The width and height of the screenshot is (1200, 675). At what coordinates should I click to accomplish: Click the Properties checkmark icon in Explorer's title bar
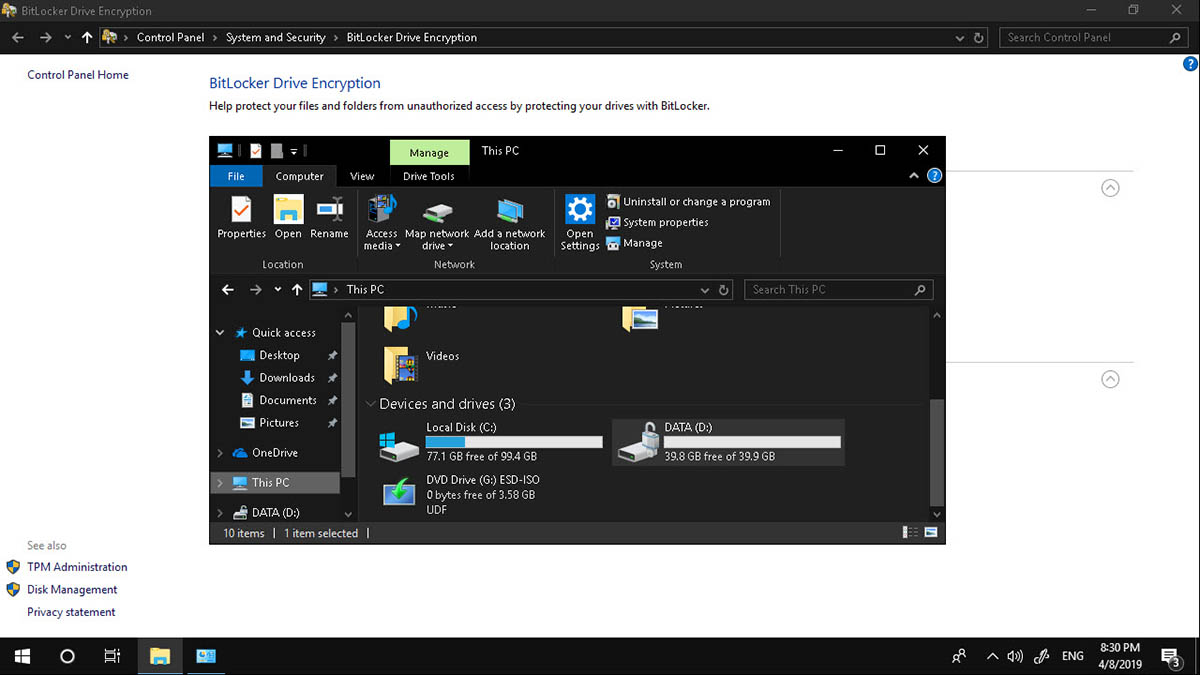(x=255, y=151)
